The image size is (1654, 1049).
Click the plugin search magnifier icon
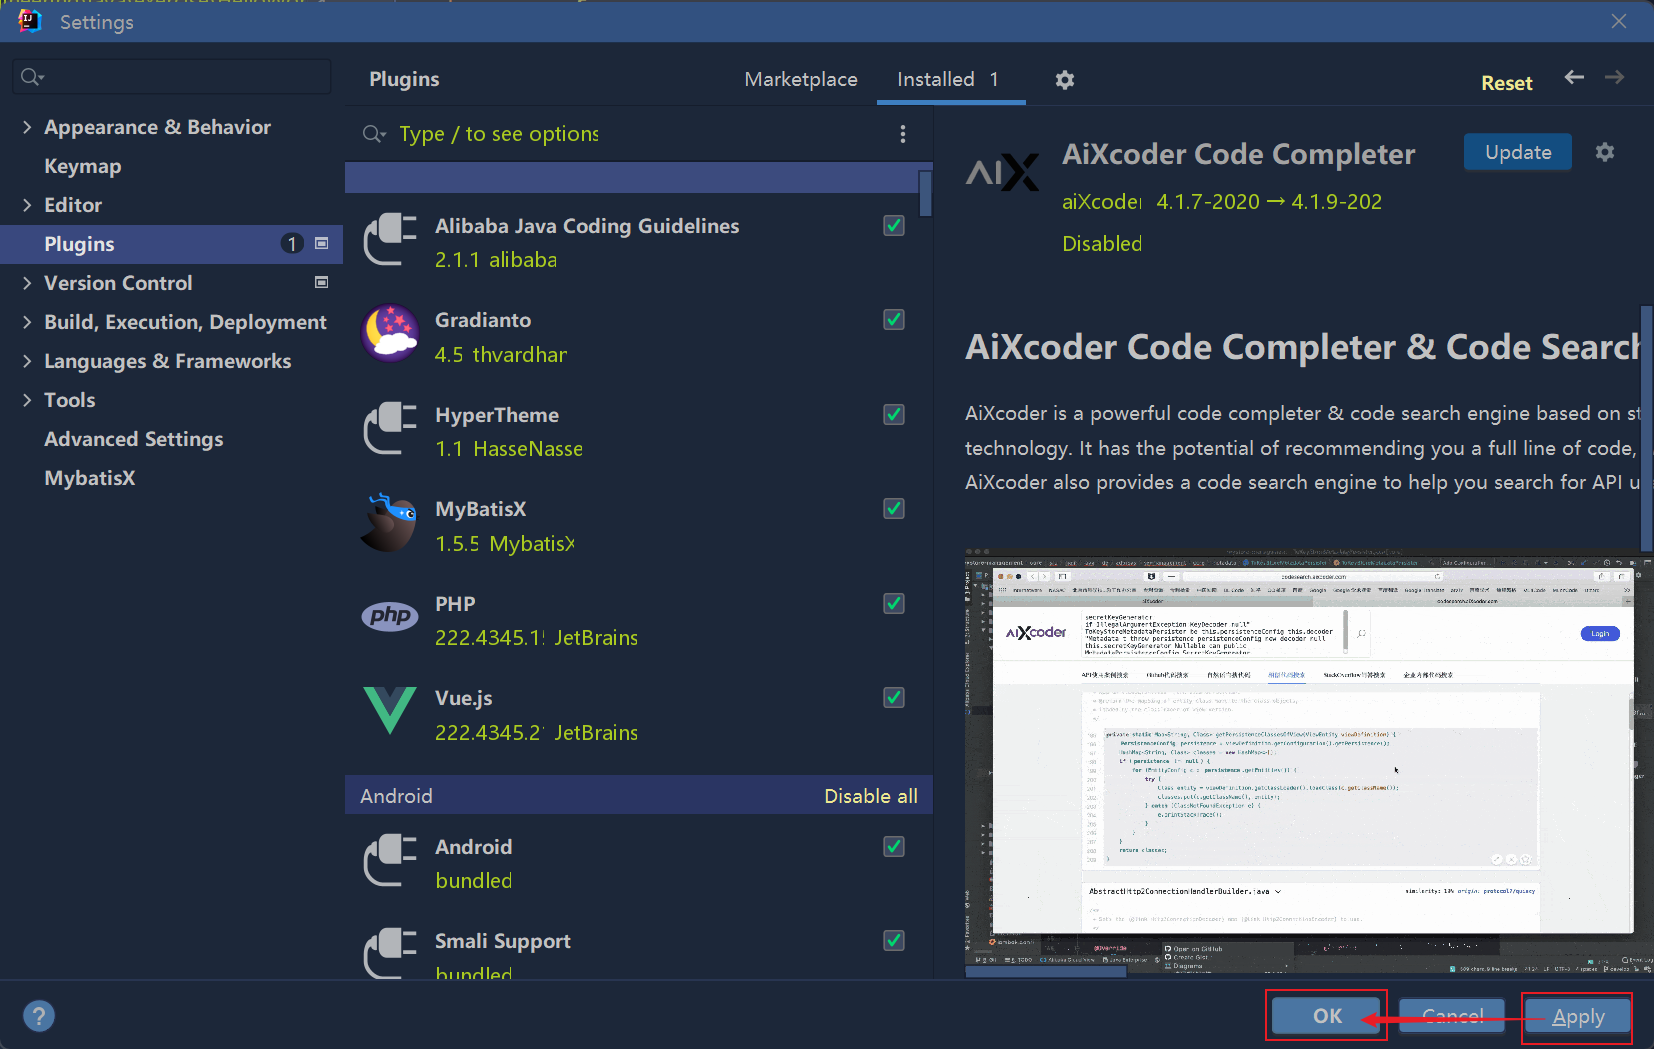click(x=373, y=134)
